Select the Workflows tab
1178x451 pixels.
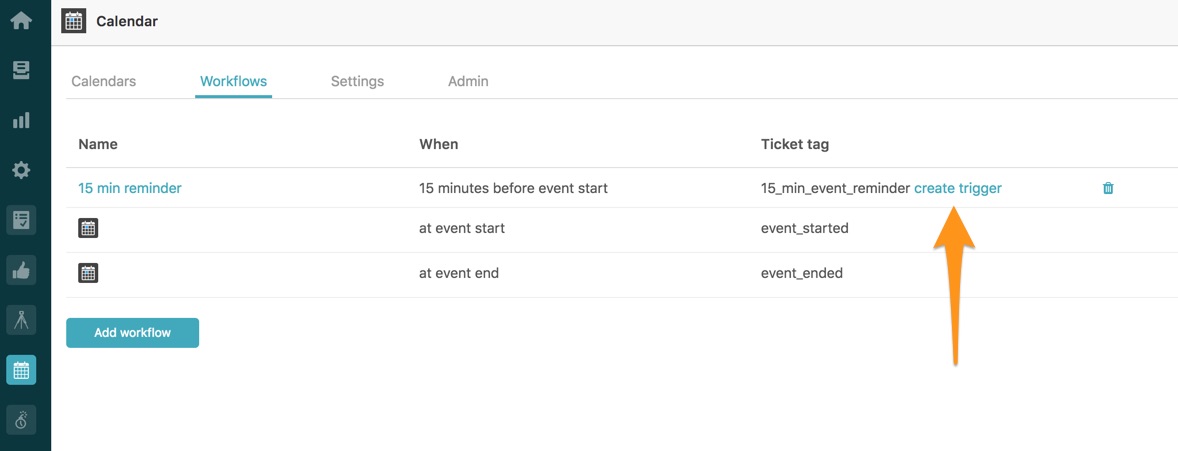pos(234,81)
